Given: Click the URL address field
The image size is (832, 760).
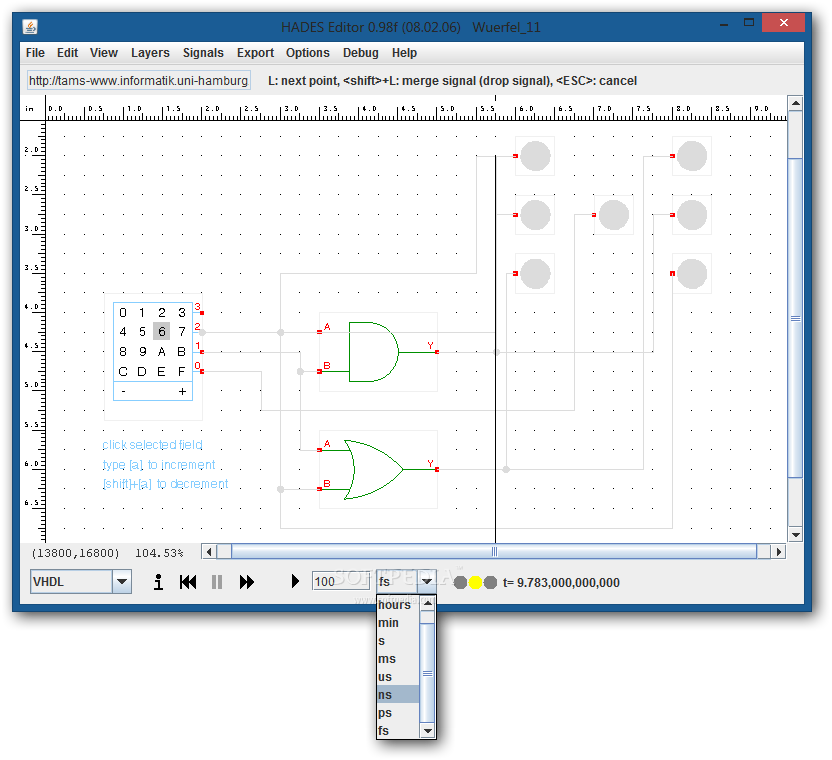Looking at the screenshot, I should click(138, 81).
